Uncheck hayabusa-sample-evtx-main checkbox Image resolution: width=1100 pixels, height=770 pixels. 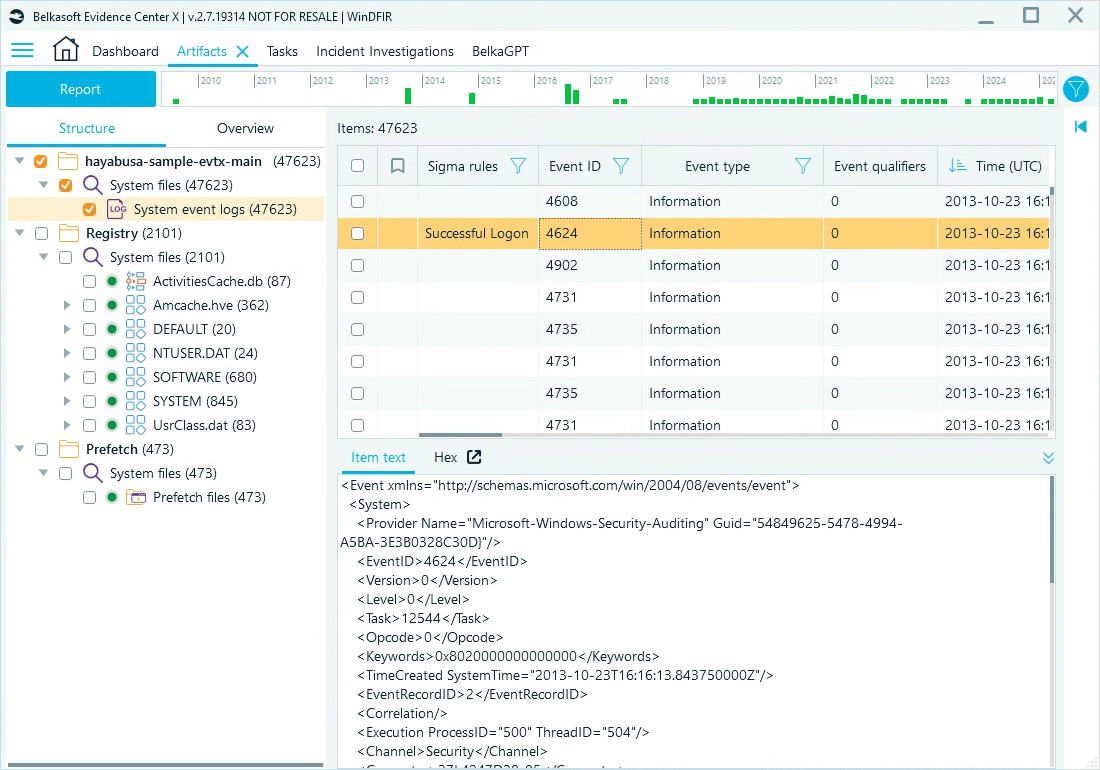(x=41, y=161)
